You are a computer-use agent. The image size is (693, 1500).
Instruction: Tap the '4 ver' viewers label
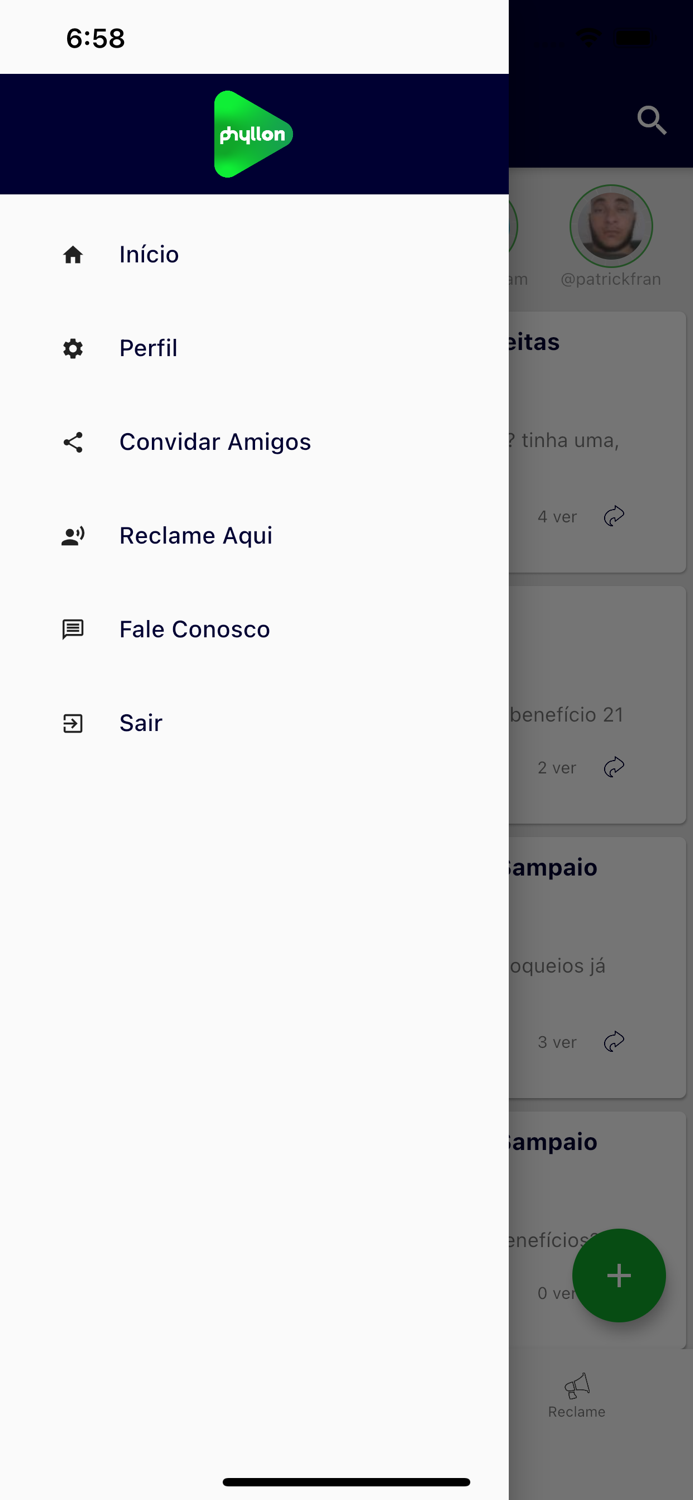pyautogui.click(x=556, y=516)
